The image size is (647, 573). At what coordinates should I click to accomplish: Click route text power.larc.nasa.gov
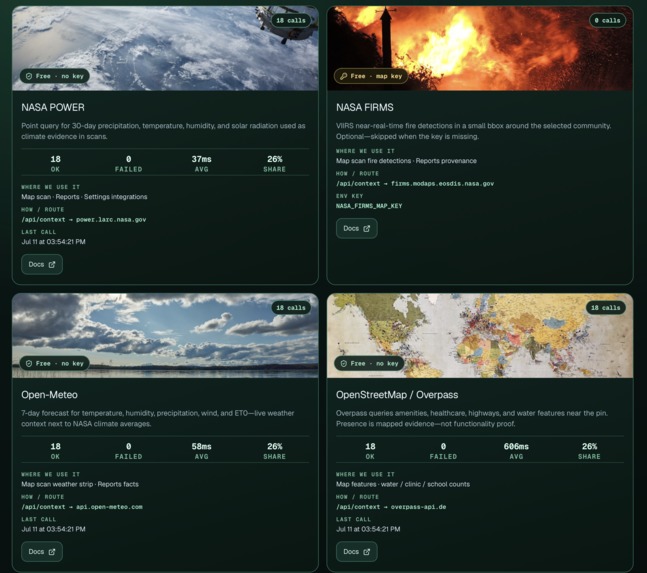(x=111, y=219)
